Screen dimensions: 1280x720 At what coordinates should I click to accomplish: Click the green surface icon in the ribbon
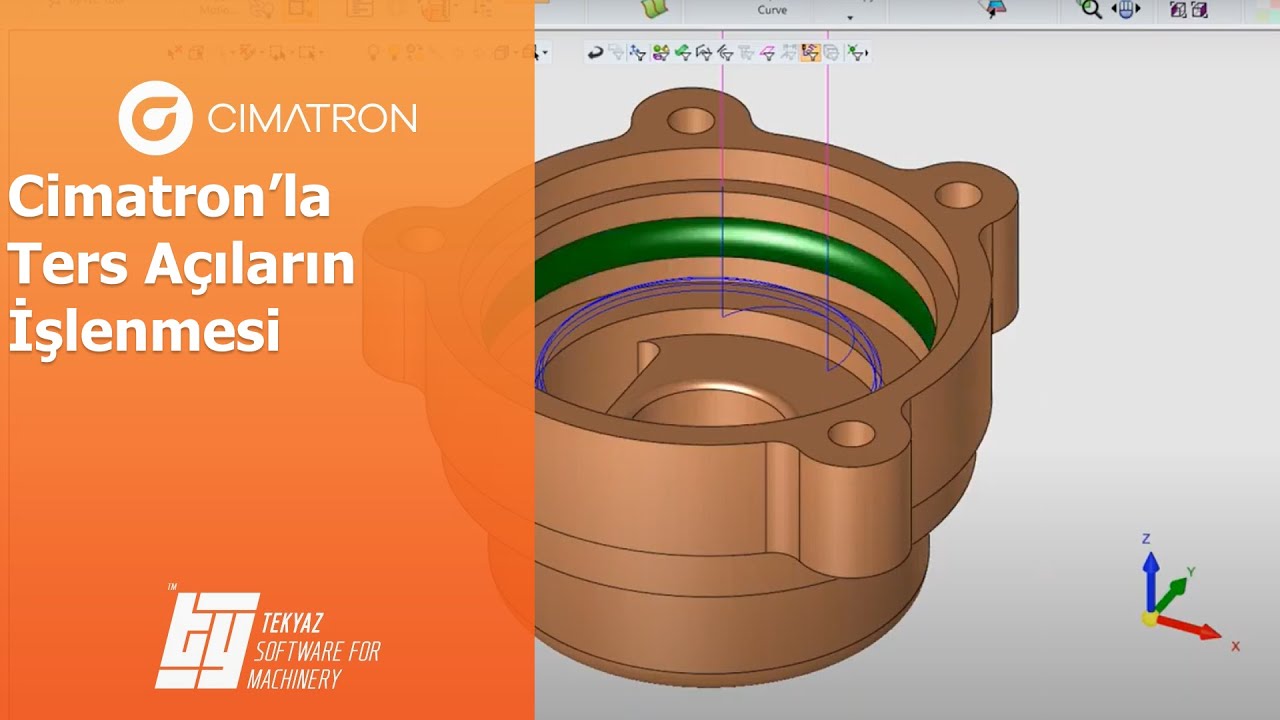point(654,9)
